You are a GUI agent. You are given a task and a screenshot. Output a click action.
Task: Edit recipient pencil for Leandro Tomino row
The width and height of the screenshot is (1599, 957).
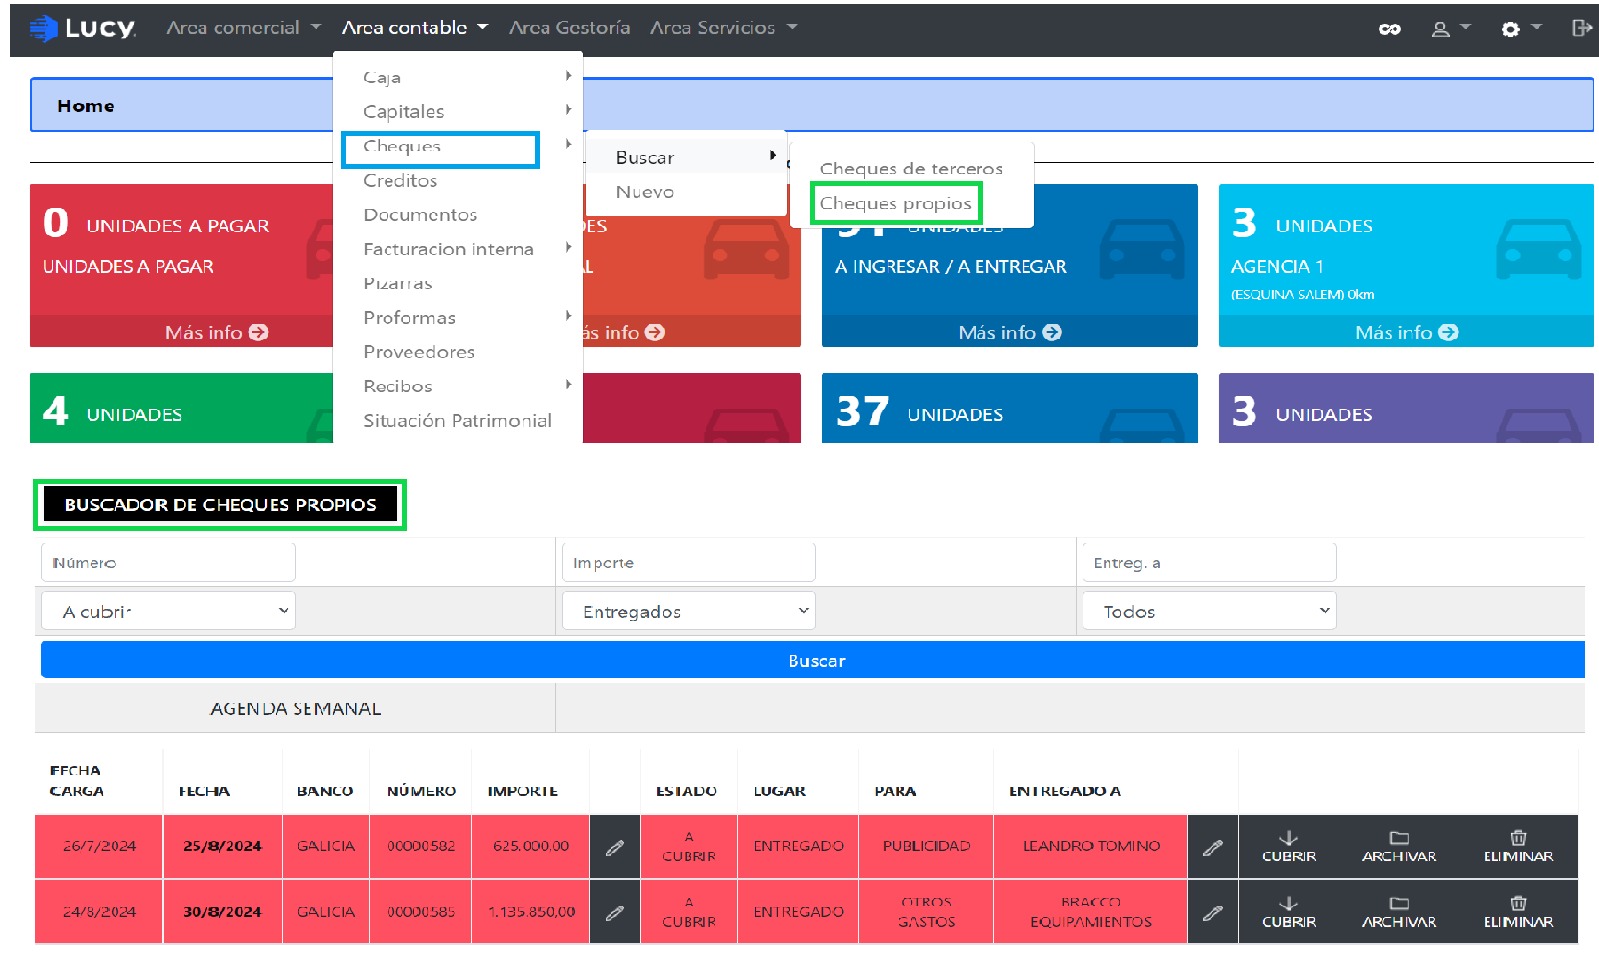coord(1212,847)
